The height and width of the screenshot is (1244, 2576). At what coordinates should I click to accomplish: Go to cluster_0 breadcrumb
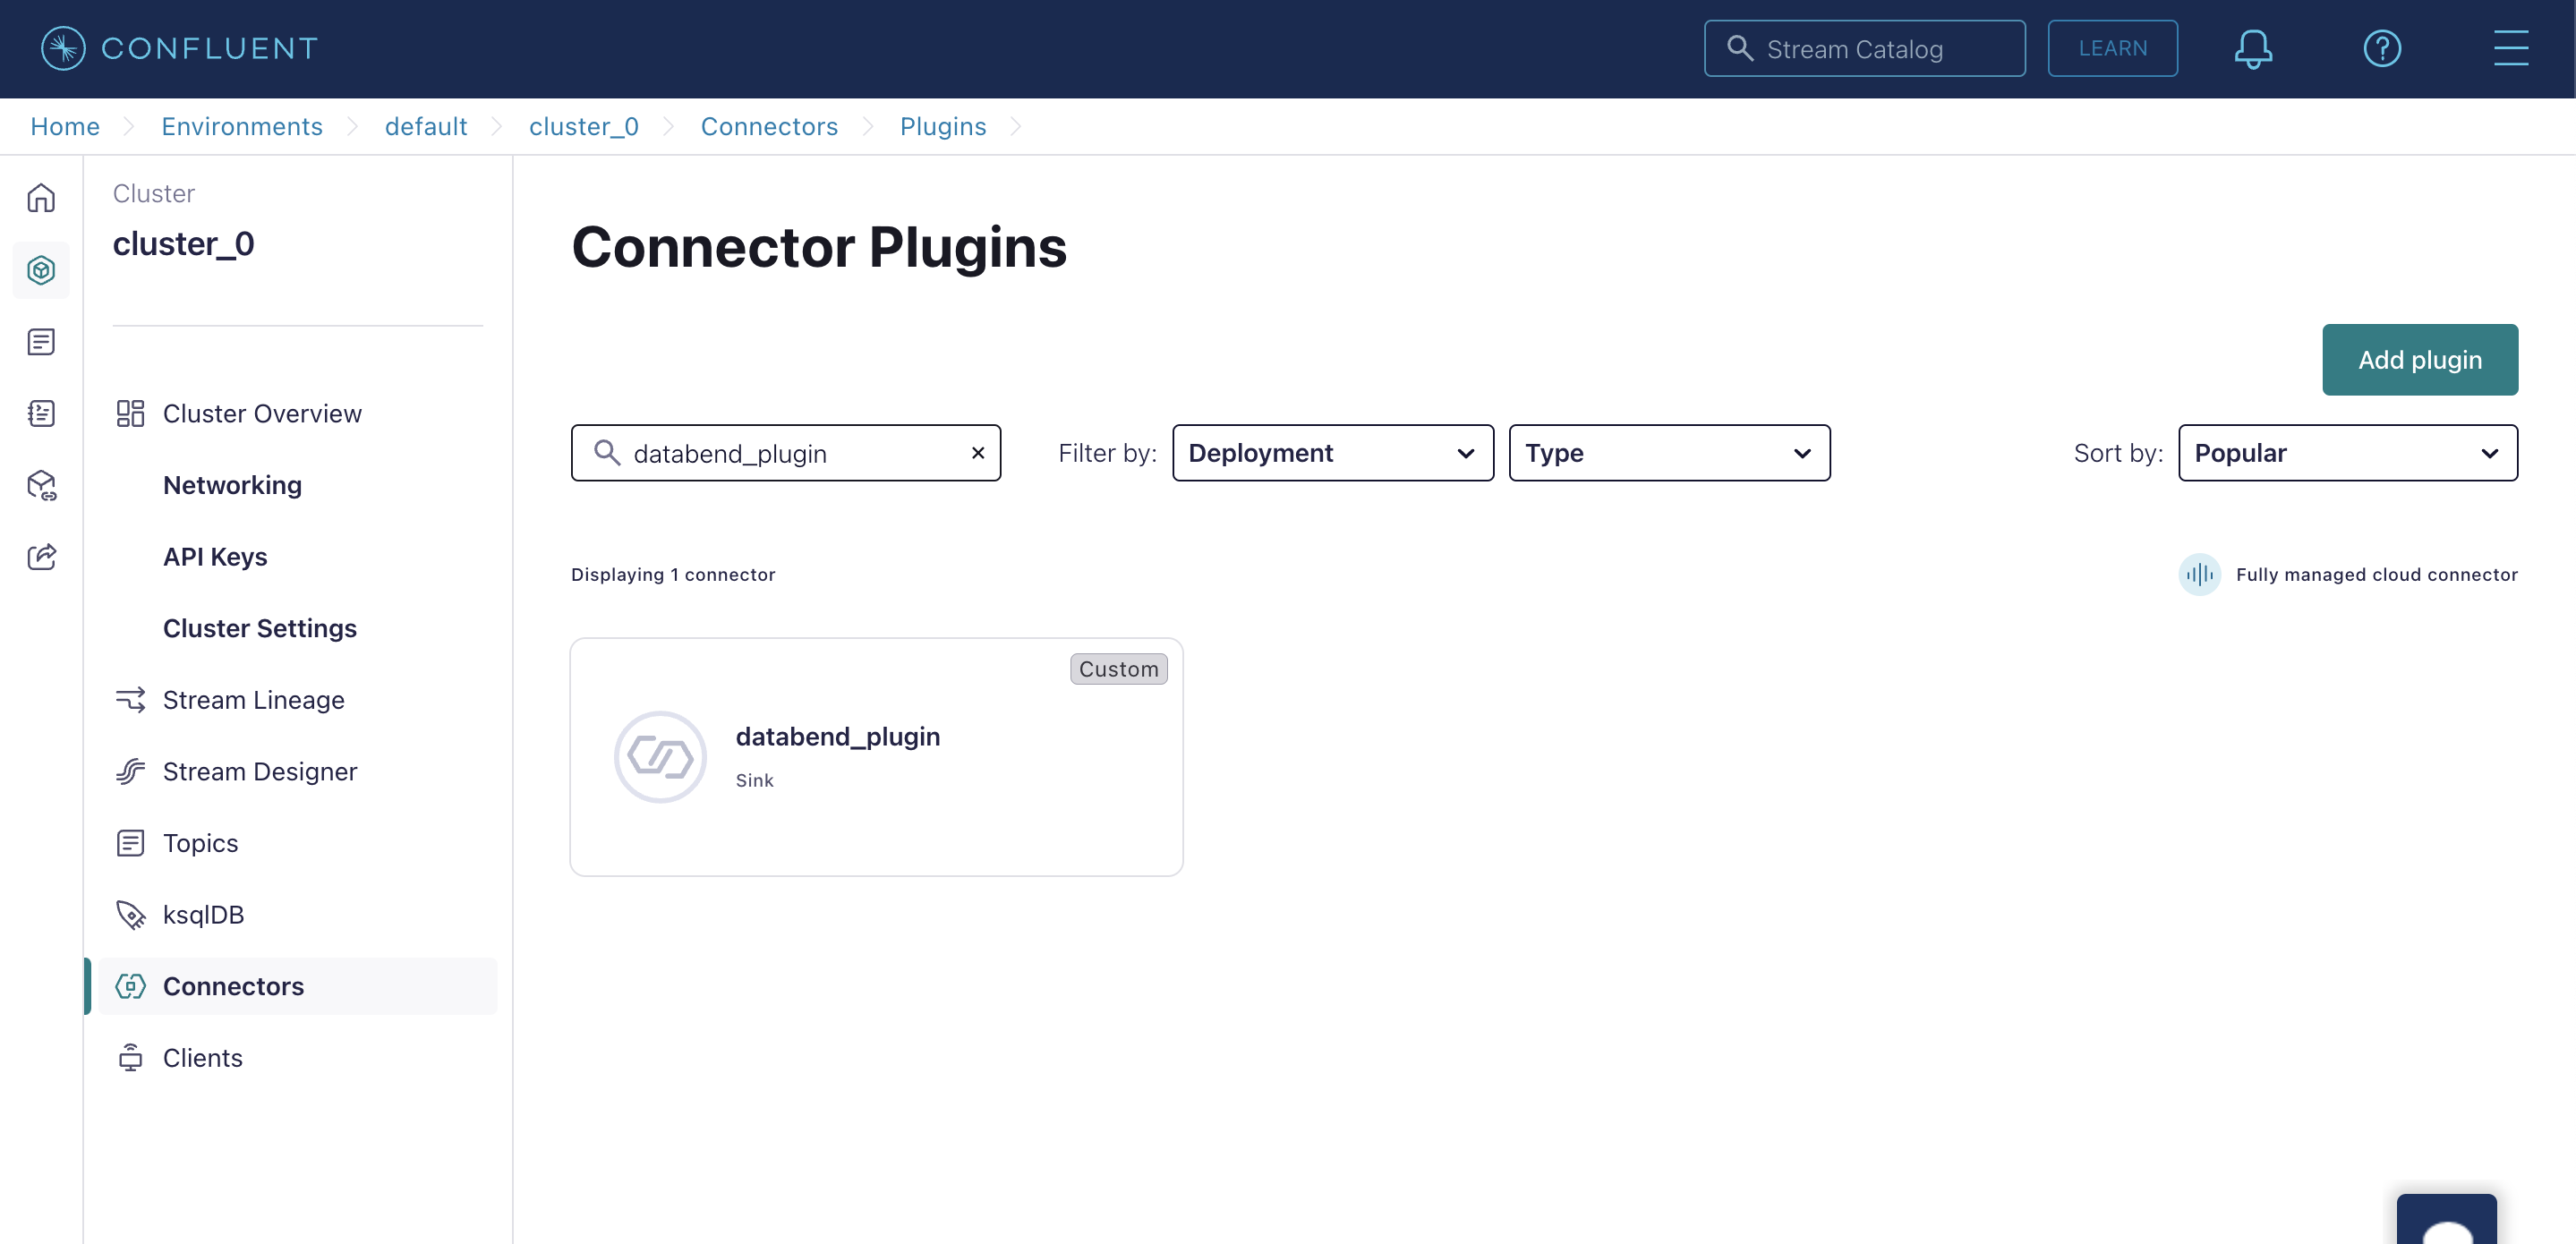pyautogui.click(x=583, y=126)
